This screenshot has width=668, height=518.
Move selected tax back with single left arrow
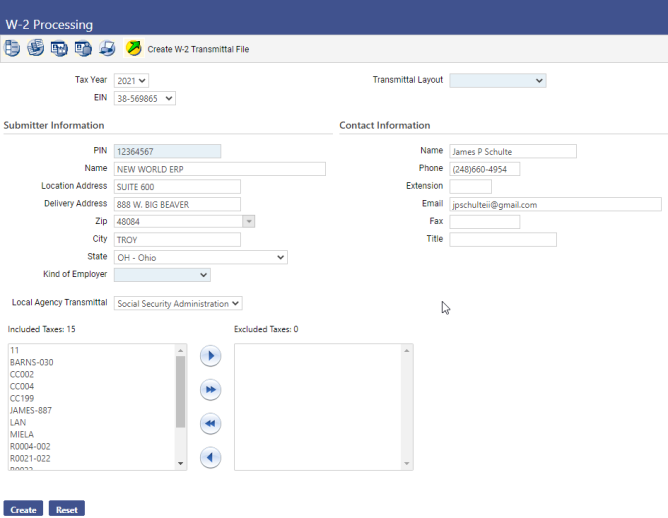pyautogui.click(x=210, y=457)
